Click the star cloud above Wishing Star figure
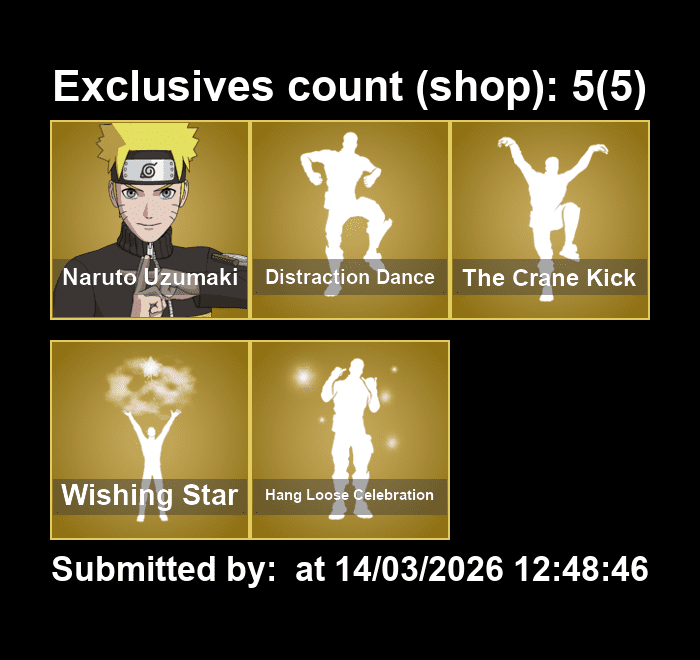Image resolution: width=700 pixels, height=660 pixels. (x=150, y=384)
